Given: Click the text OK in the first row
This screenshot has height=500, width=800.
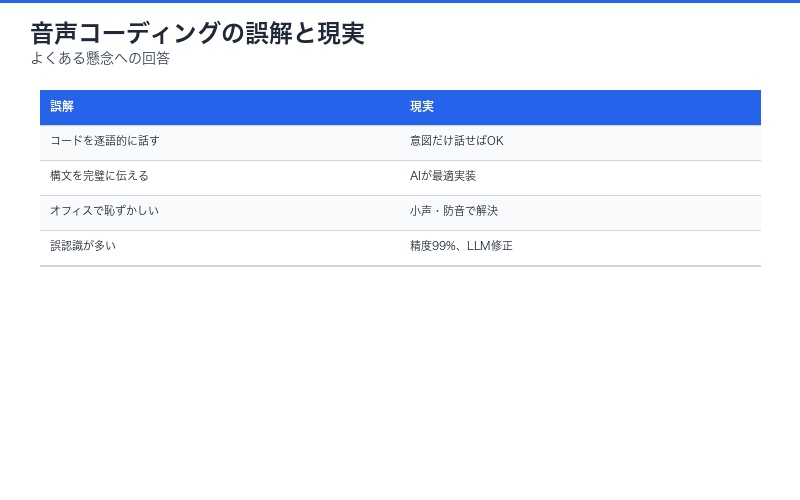Looking at the screenshot, I should (495, 141).
